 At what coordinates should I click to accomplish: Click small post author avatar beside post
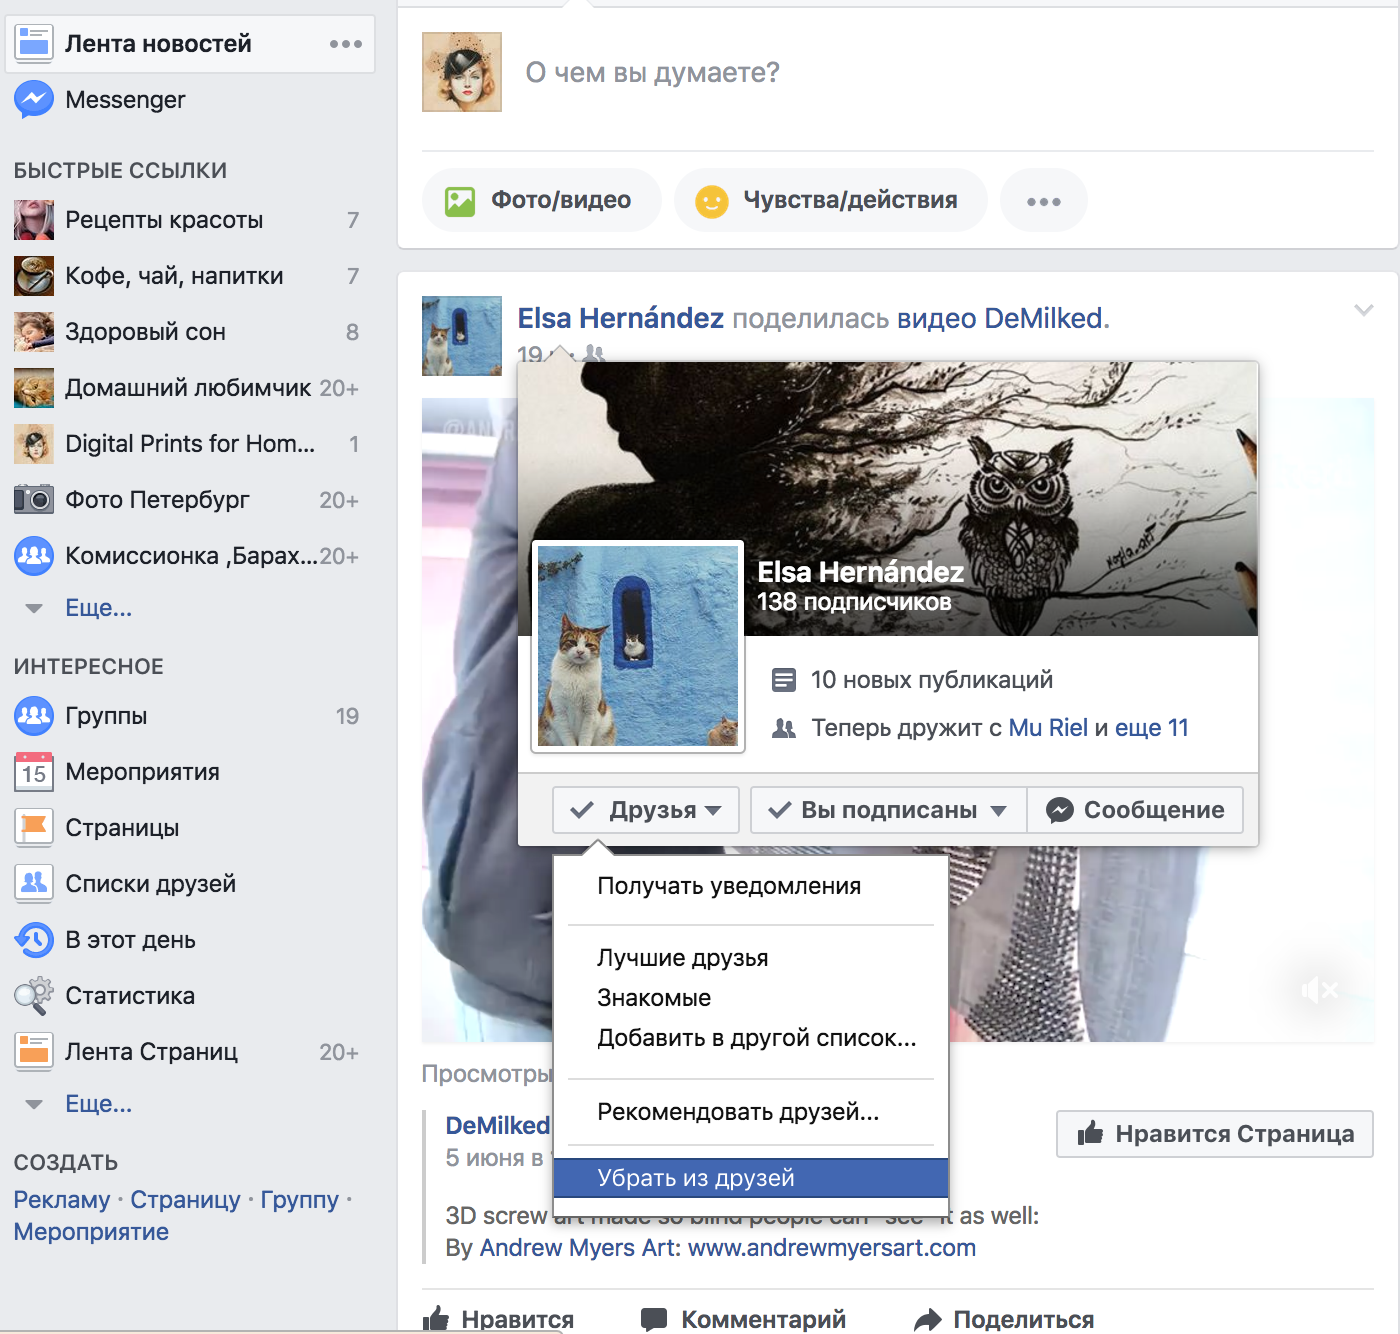[x=462, y=336]
